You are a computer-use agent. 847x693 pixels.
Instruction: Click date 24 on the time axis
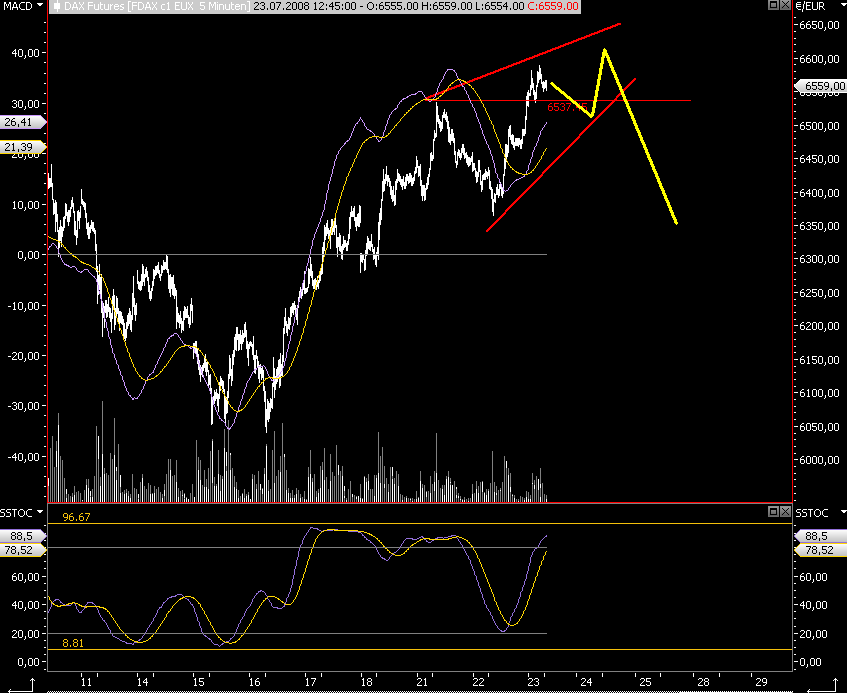(x=586, y=682)
